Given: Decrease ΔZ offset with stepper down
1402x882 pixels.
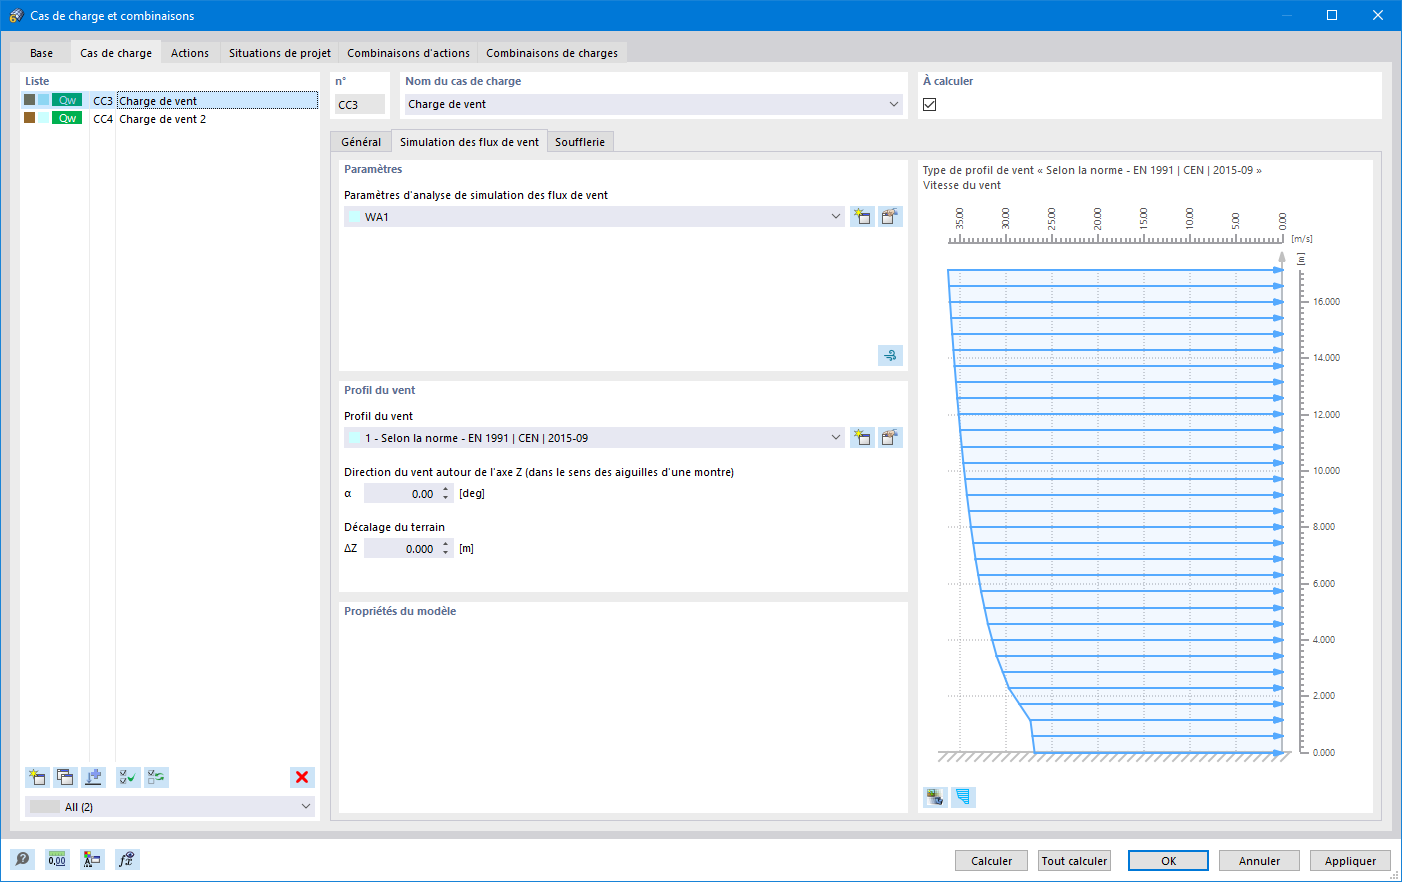Looking at the screenshot, I should coord(446,553).
